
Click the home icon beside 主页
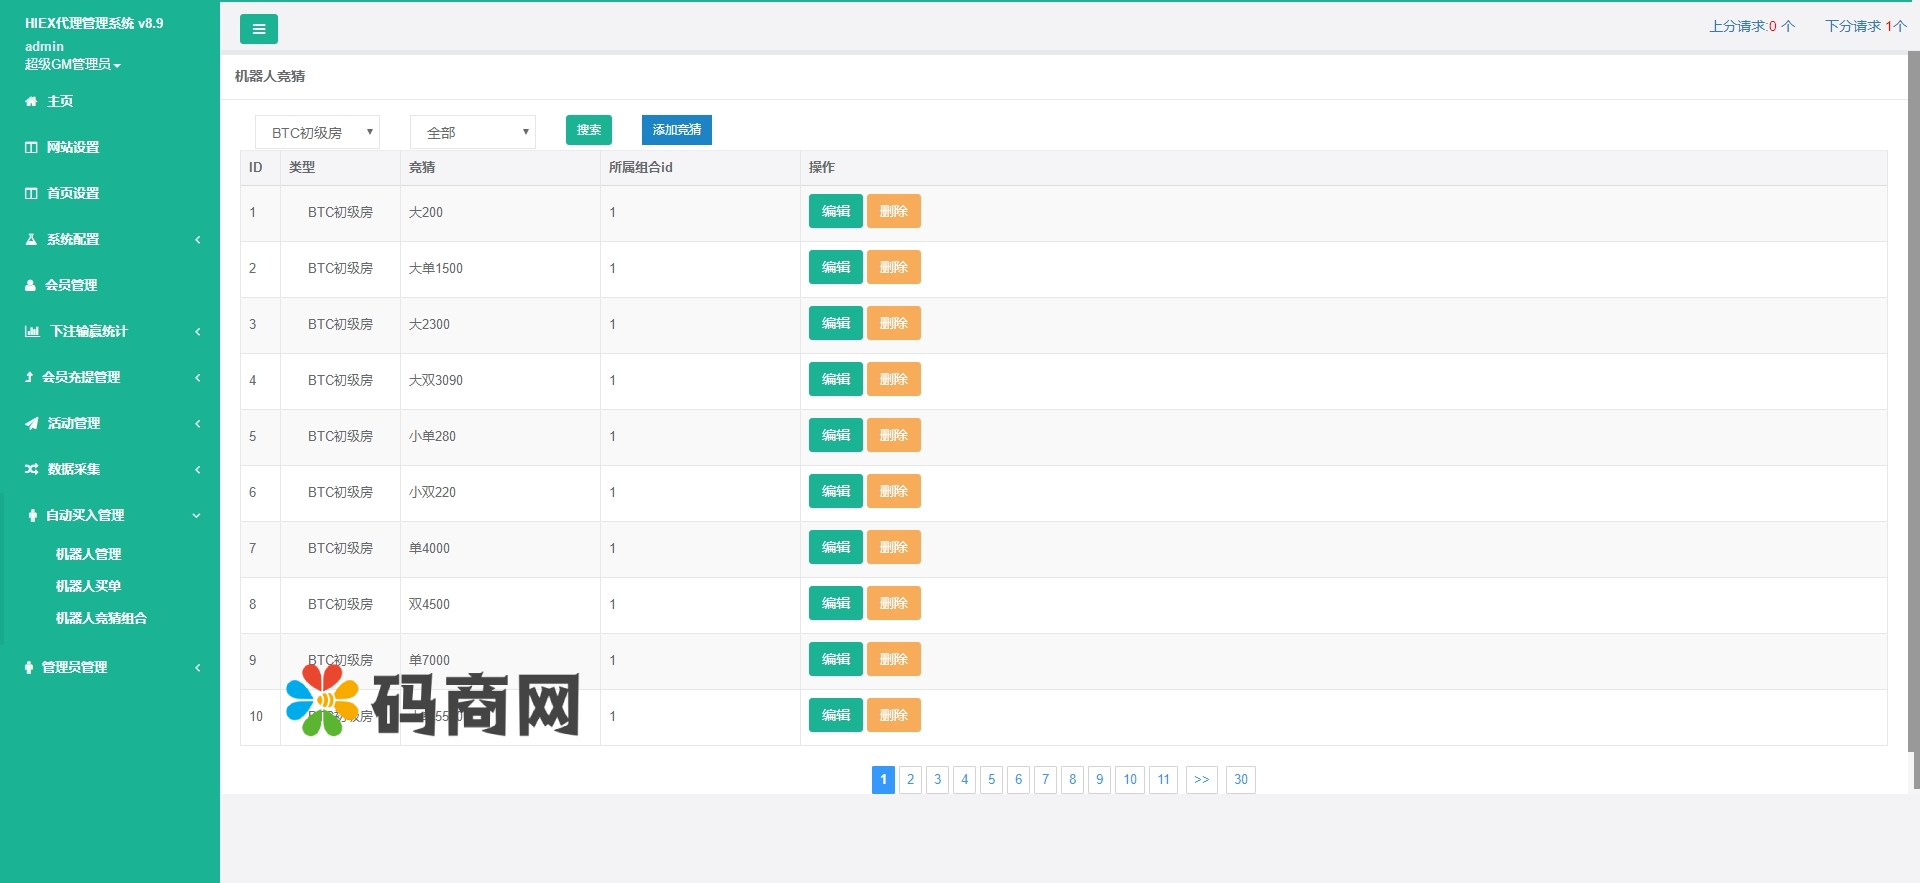[31, 101]
